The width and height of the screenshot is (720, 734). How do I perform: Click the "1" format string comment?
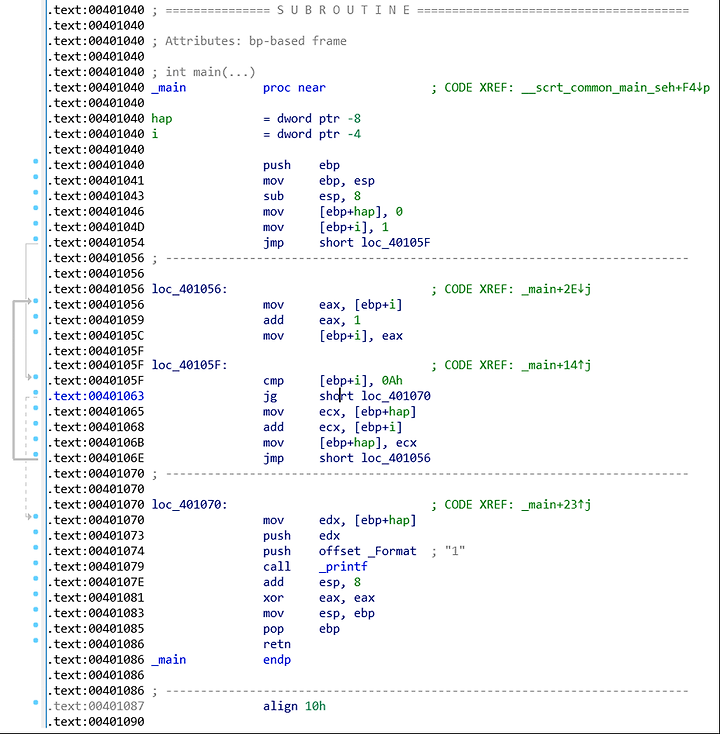455,551
